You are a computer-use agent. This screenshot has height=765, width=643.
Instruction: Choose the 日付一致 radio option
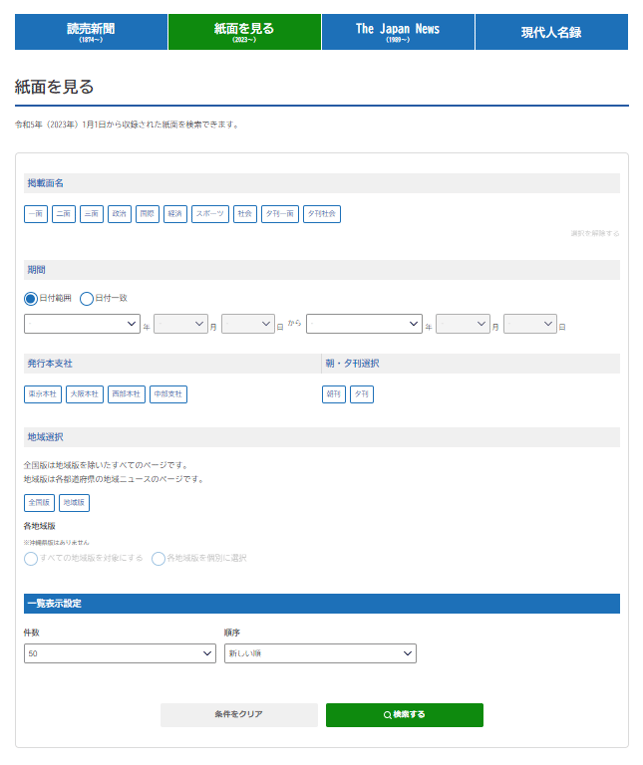(87, 298)
